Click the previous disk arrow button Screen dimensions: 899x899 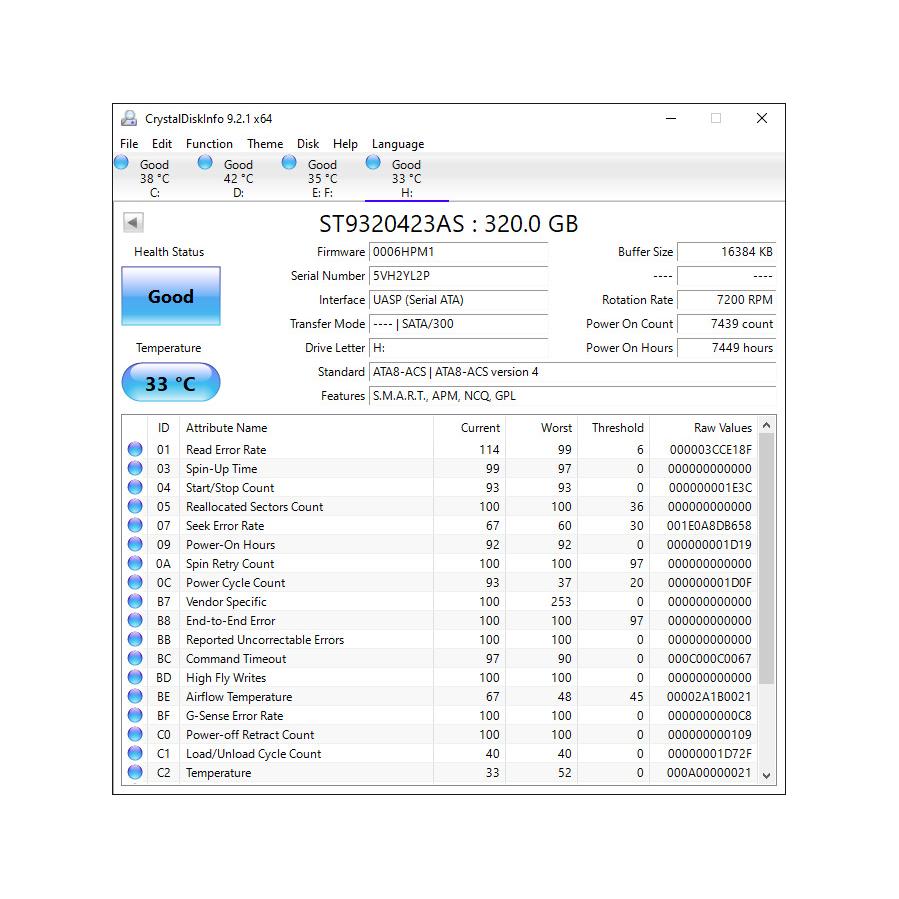(x=133, y=223)
